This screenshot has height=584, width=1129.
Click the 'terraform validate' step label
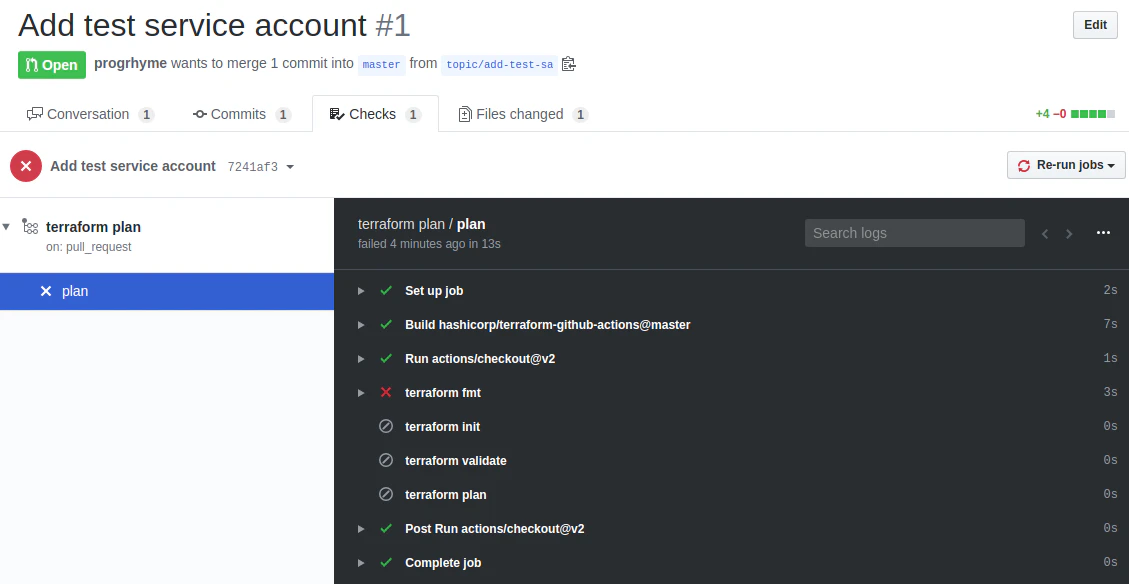tap(456, 460)
